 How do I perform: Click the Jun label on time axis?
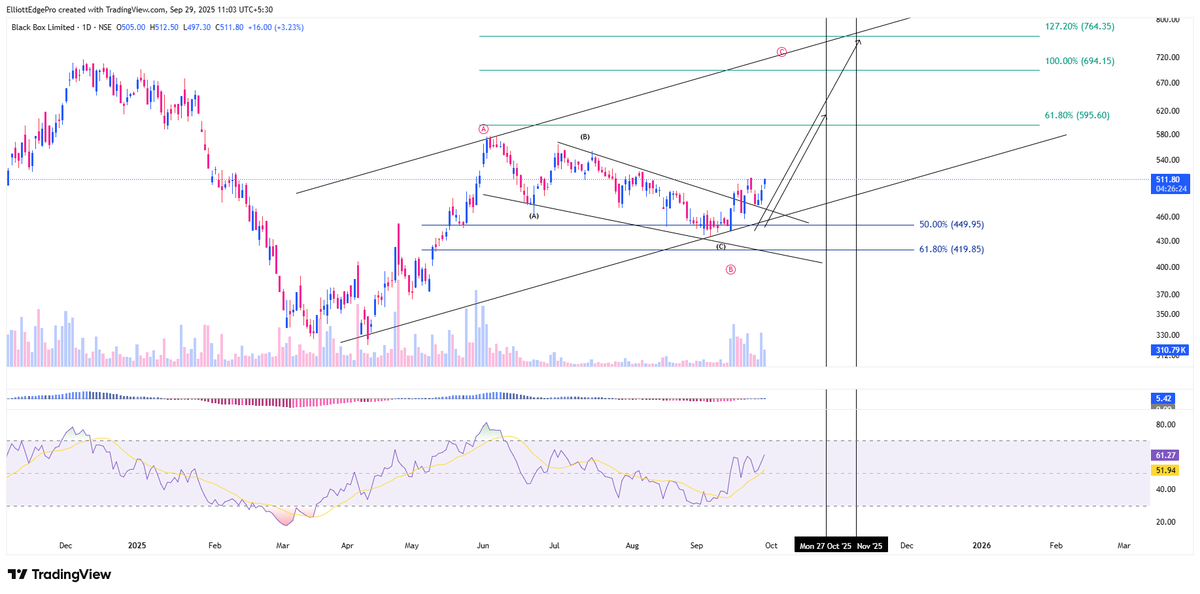[x=483, y=546]
